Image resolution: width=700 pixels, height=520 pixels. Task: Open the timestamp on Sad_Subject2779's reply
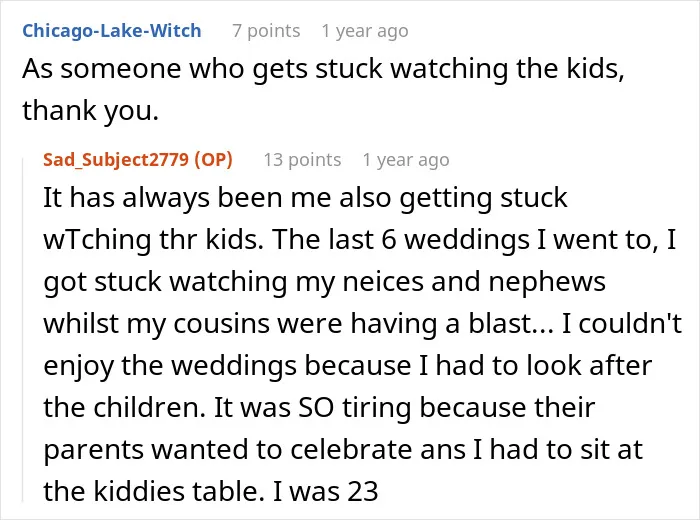(406, 159)
